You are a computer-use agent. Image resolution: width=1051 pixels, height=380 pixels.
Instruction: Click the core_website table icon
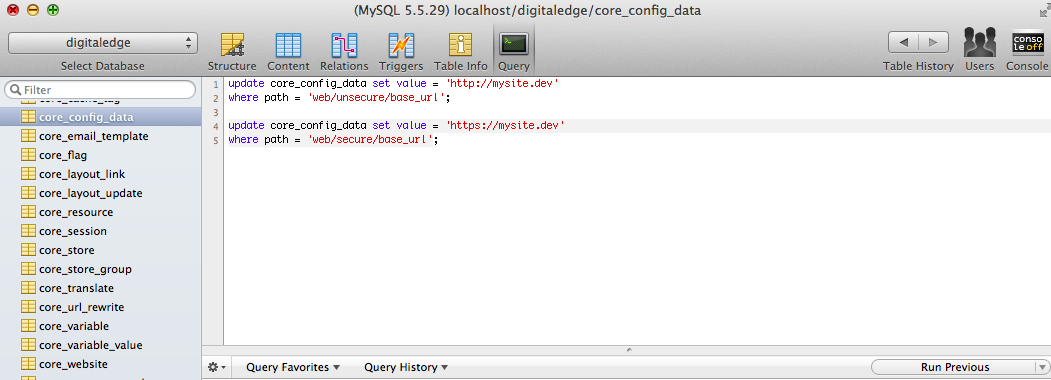[28, 364]
